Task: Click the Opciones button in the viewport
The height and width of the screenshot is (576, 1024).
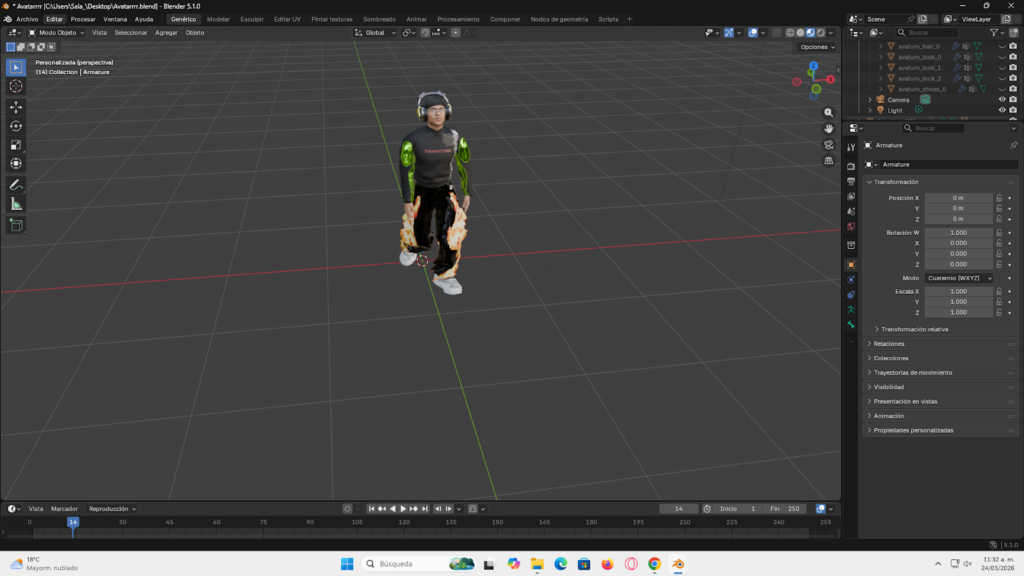Action: tap(814, 46)
